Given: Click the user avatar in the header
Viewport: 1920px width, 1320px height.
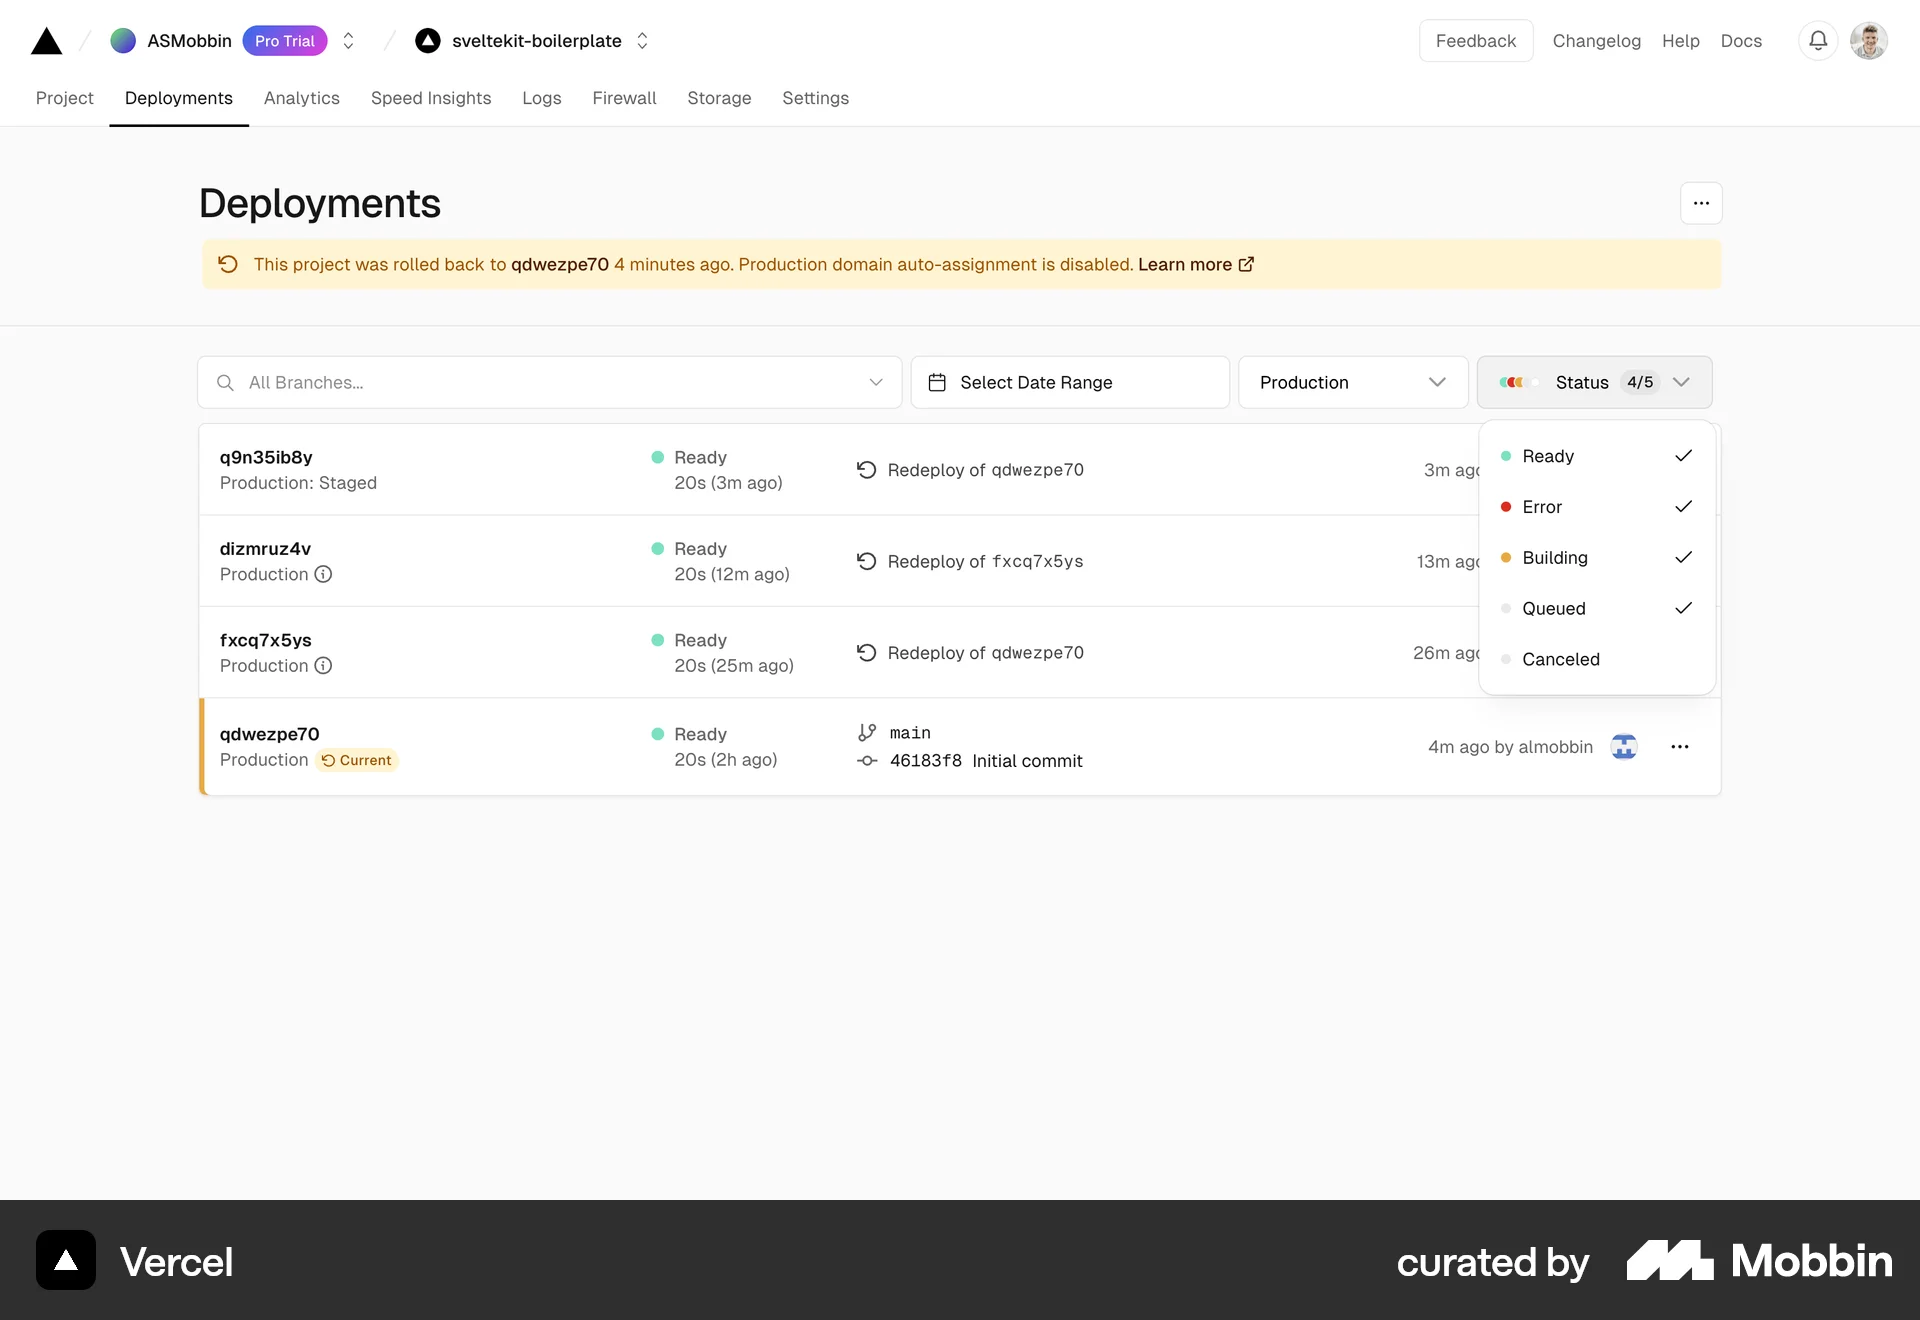Looking at the screenshot, I should click(x=1869, y=40).
